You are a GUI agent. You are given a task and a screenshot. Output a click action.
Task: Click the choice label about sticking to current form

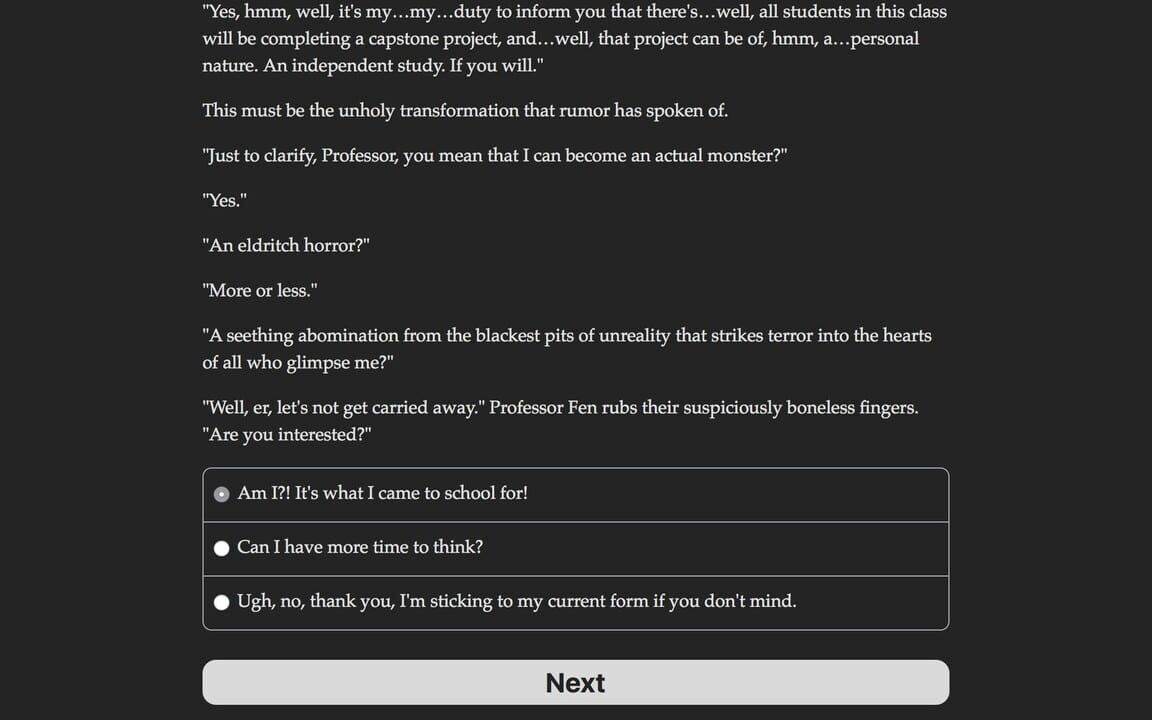(x=517, y=601)
